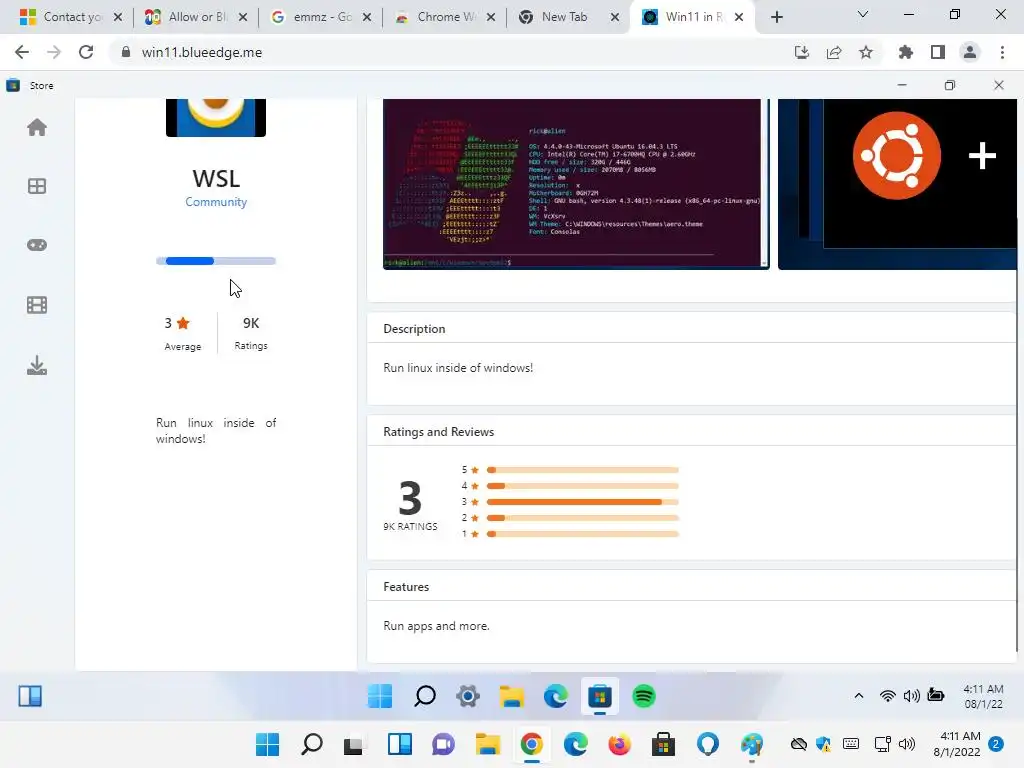Click the inner taskbar volume icon
Image resolution: width=1024 pixels, height=768 pixels.
point(912,696)
